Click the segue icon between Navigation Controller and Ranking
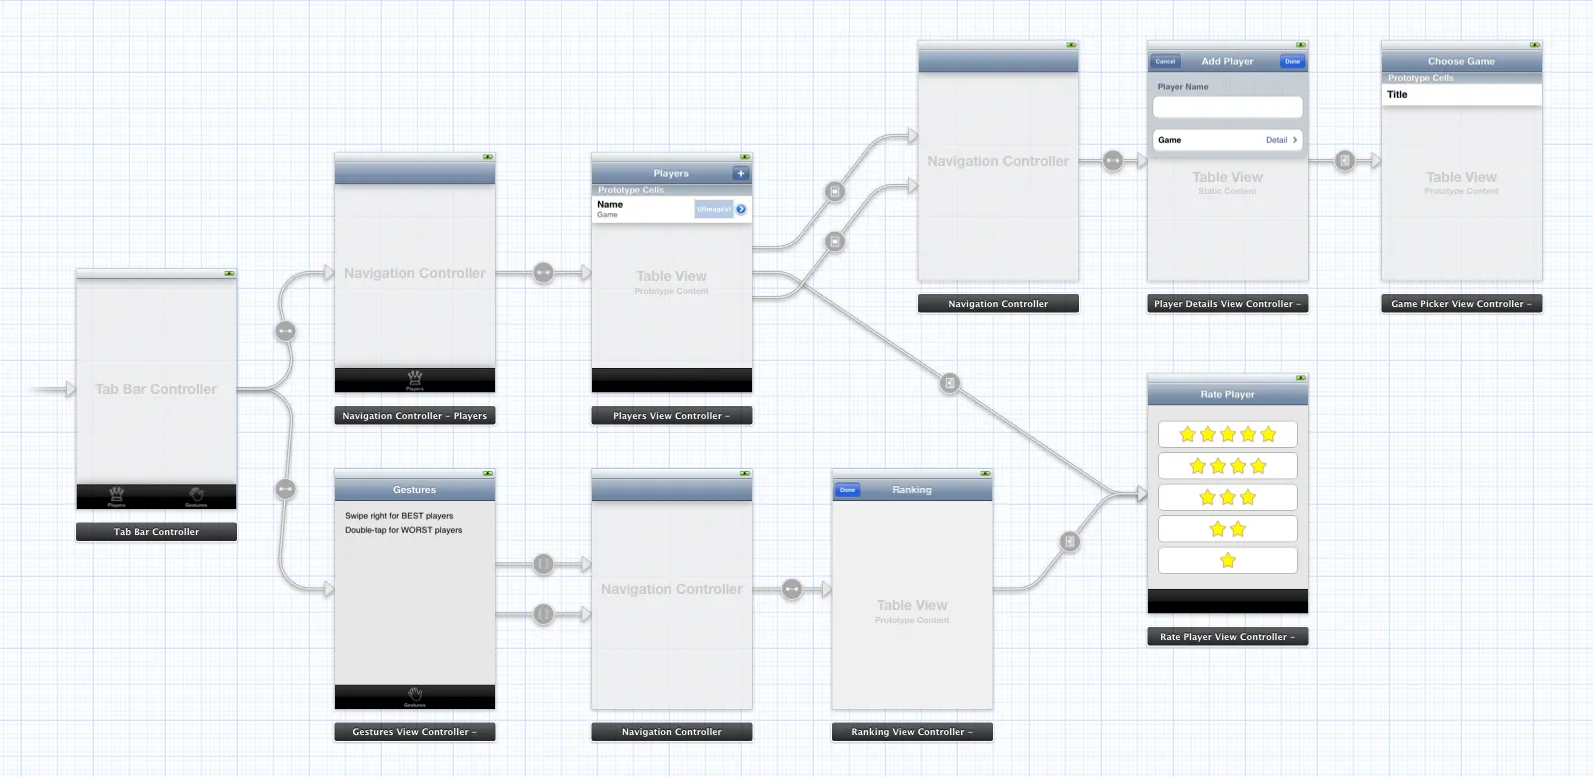 (x=792, y=589)
